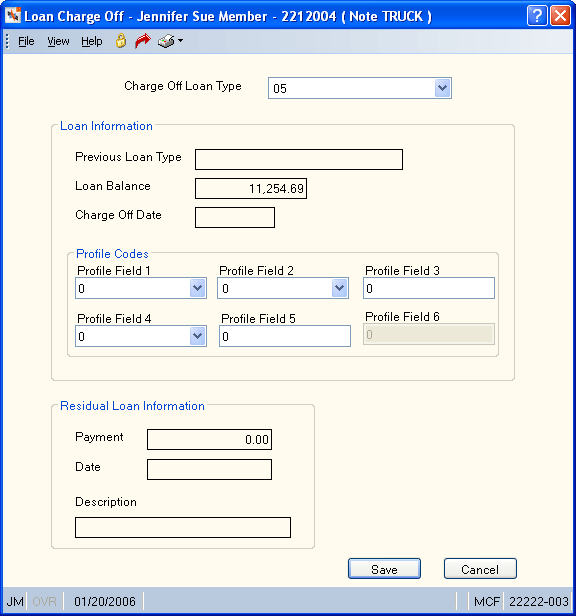Click the Help question mark button in the title bar

[x=537, y=16]
